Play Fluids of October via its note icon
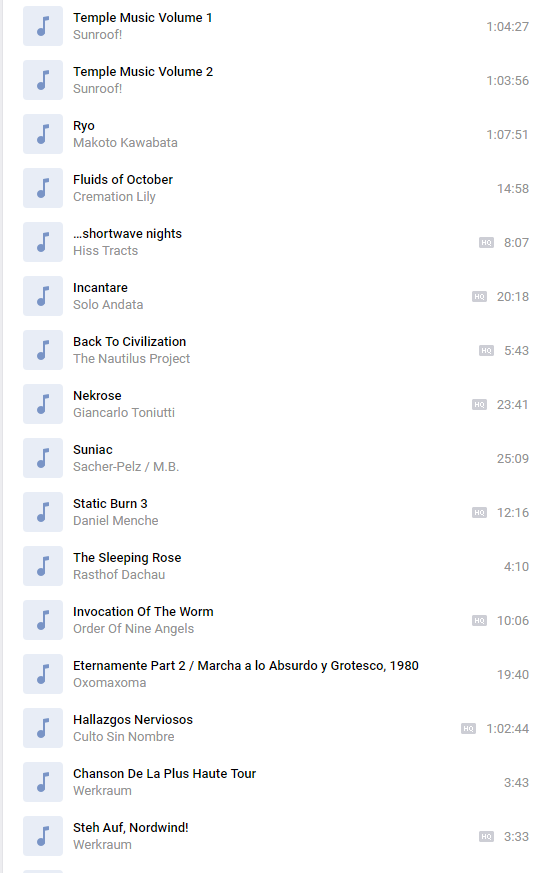The width and height of the screenshot is (554, 873). coord(43,188)
